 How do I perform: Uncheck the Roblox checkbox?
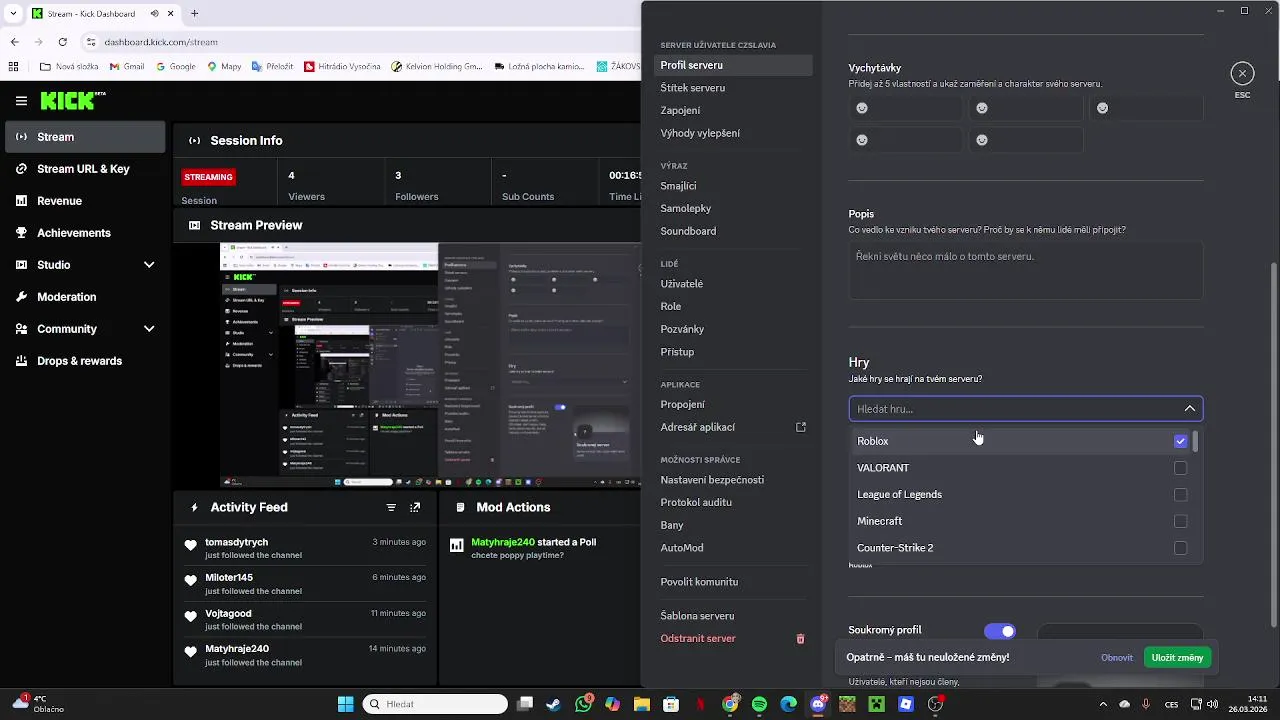click(x=1181, y=441)
